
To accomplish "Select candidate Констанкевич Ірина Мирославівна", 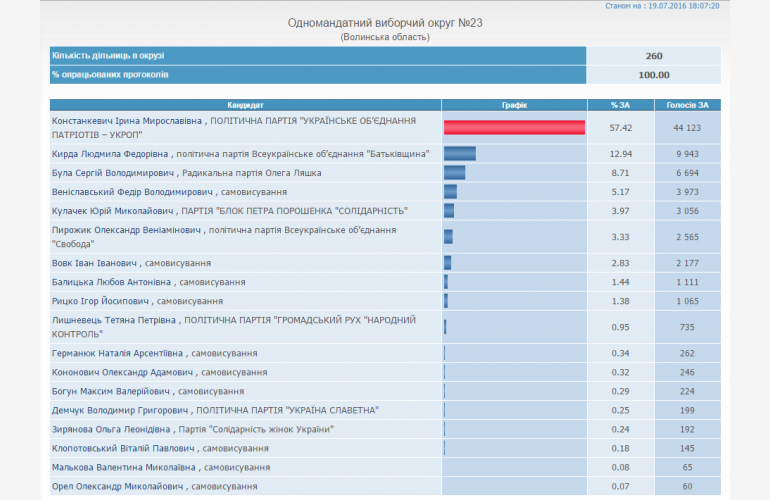I will point(128,121).
